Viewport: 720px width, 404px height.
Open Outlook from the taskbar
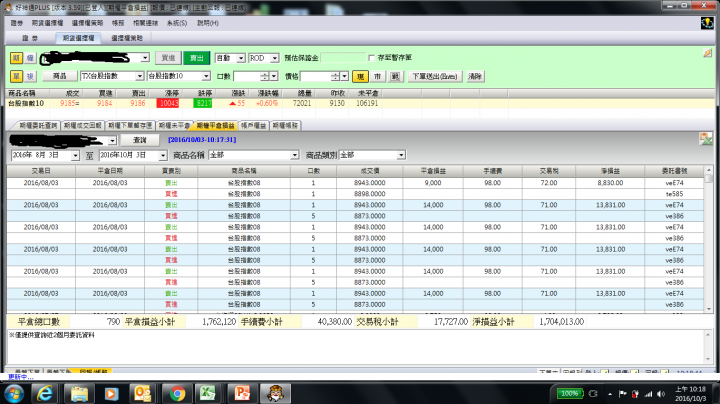(142, 393)
